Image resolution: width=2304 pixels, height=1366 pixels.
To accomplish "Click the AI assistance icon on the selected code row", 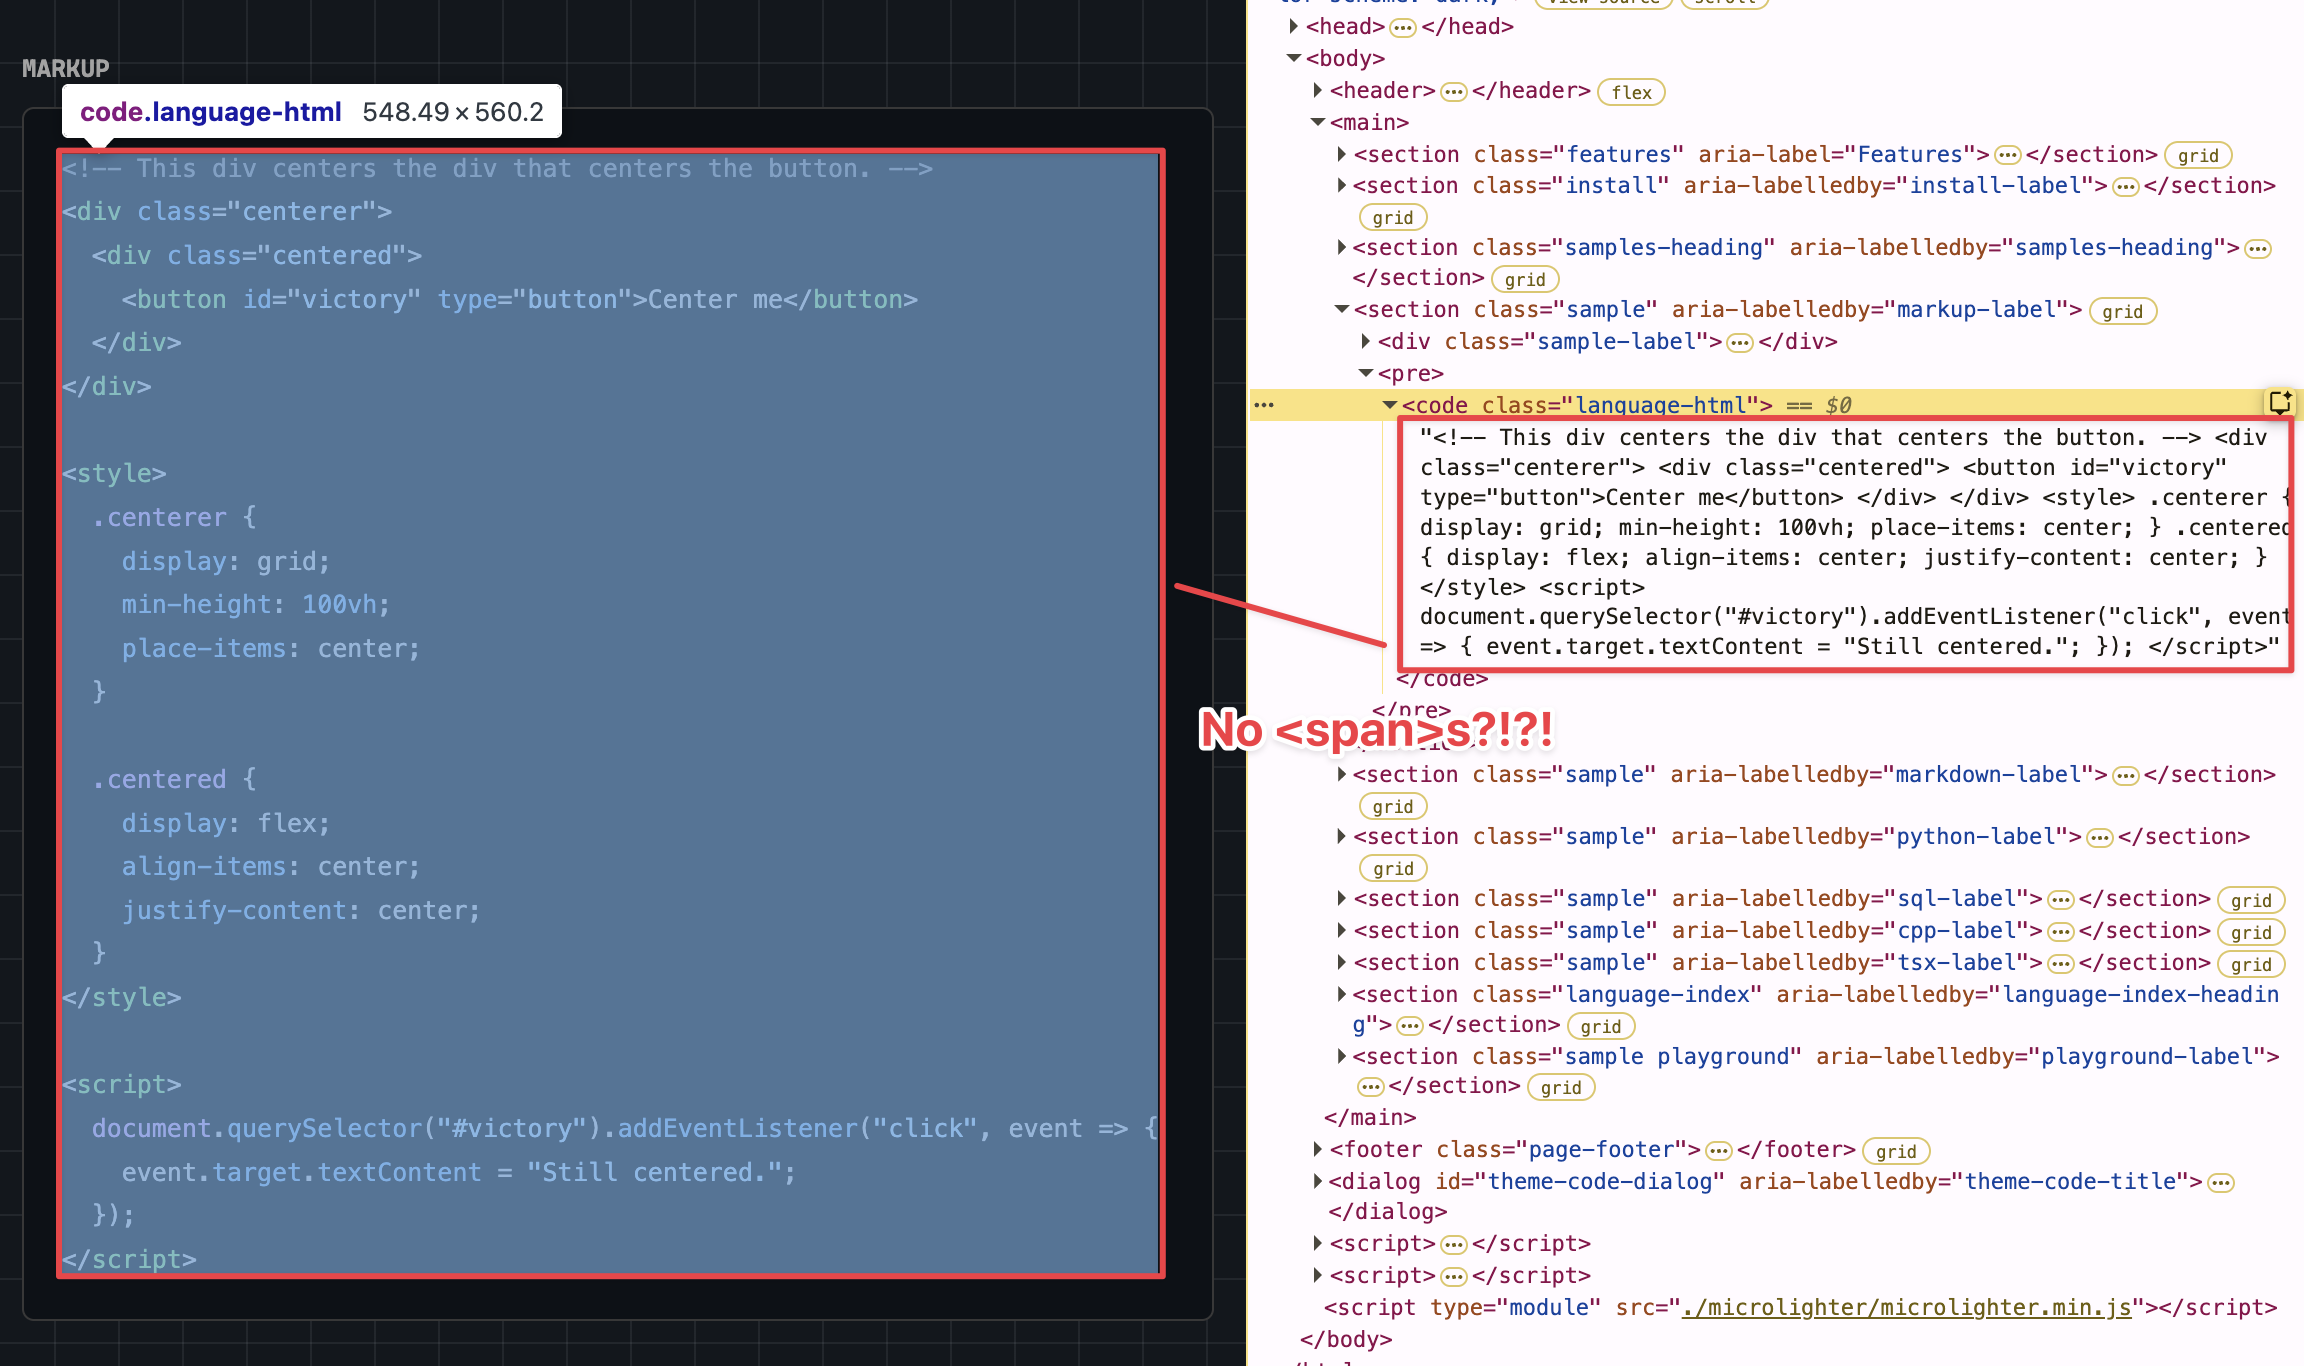I will [x=2280, y=402].
